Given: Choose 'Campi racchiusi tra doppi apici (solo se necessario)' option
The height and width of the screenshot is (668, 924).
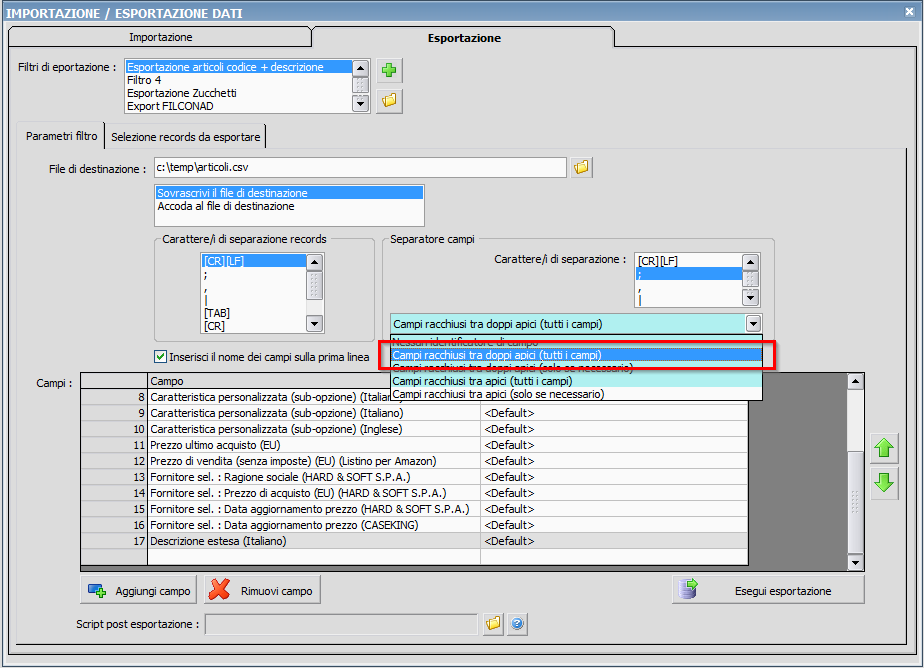Looking at the screenshot, I should (x=576, y=368).
